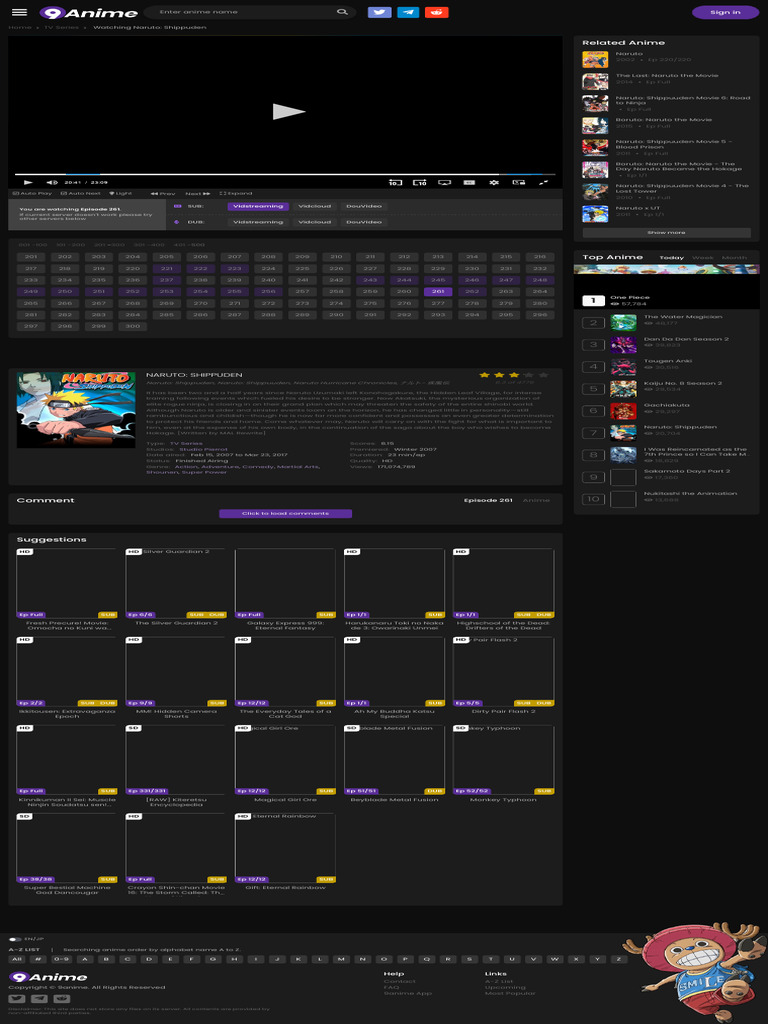Mute the video volume icon
The width and height of the screenshot is (768, 1024).
(x=52, y=183)
